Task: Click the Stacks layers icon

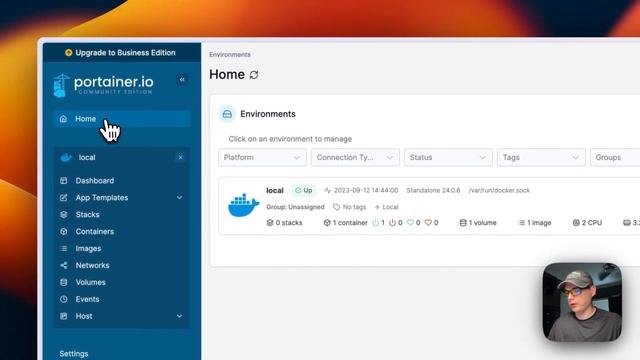Action: (x=64, y=214)
